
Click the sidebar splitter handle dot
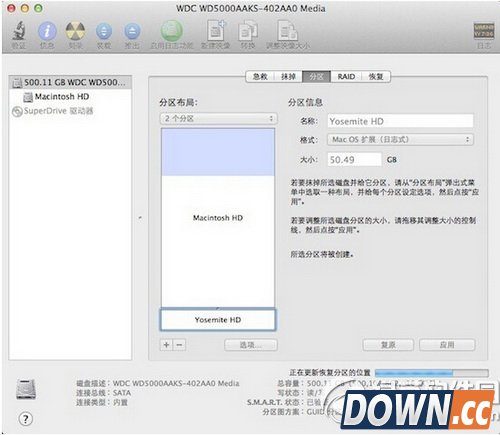[x=140, y=218]
